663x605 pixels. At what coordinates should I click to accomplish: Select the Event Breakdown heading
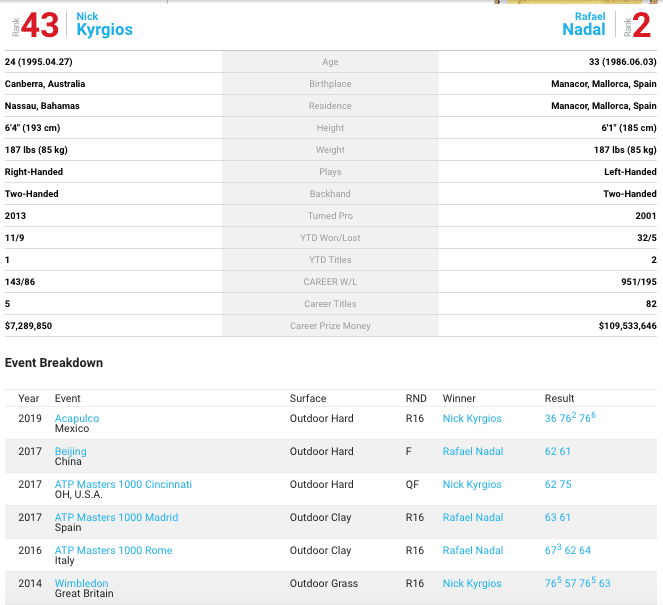point(54,363)
